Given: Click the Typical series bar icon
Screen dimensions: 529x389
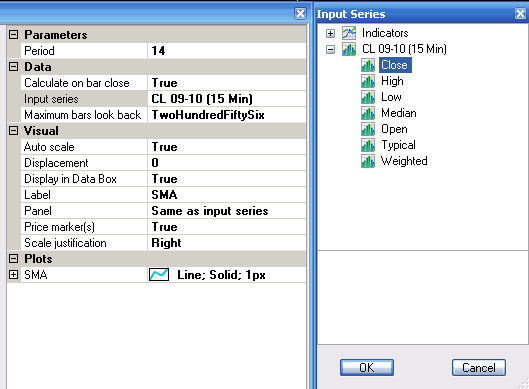Looking at the screenshot, I should point(368,145).
